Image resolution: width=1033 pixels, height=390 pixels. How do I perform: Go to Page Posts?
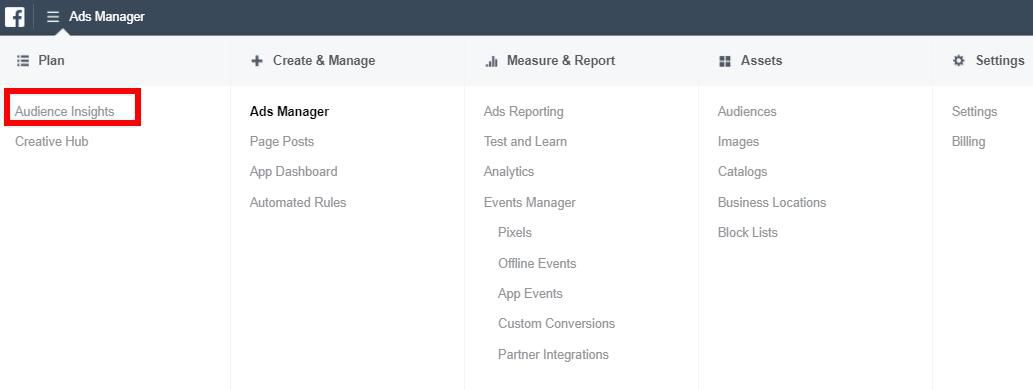point(282,142)
